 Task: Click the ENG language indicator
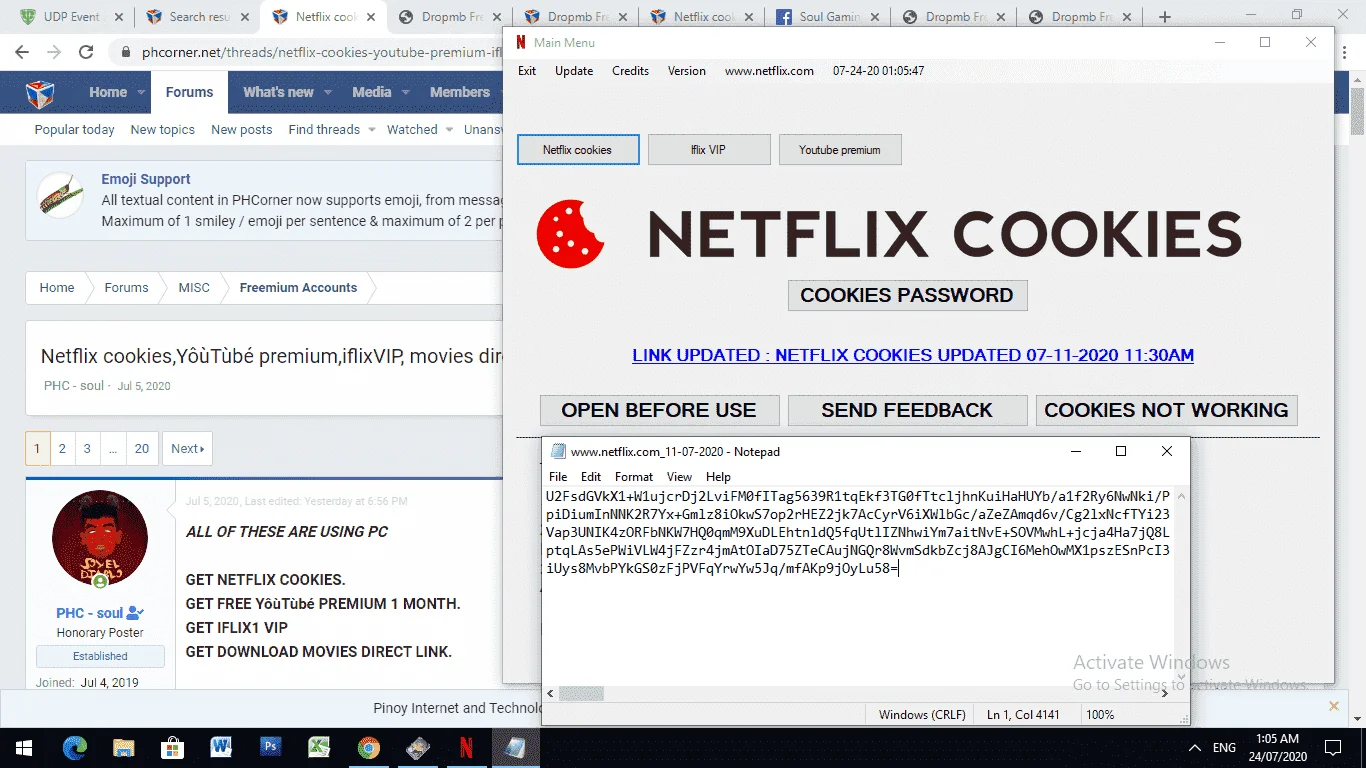pos(1224,747)
